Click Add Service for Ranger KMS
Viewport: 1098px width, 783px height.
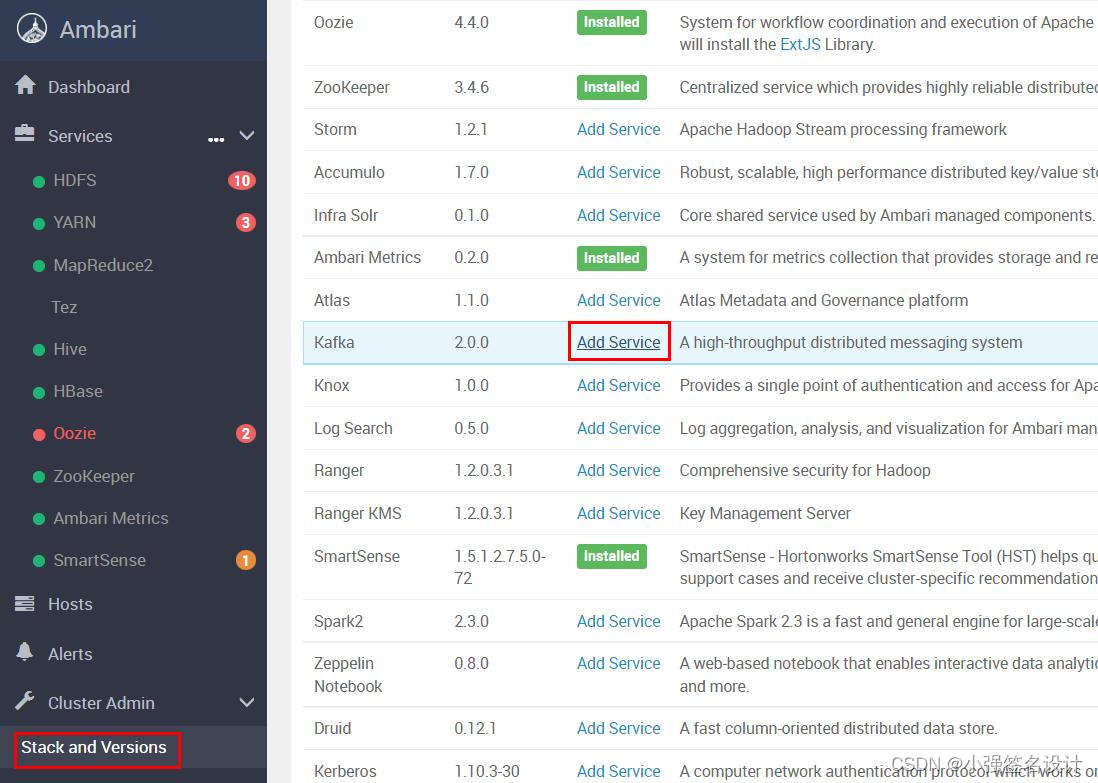click(618, 513)
